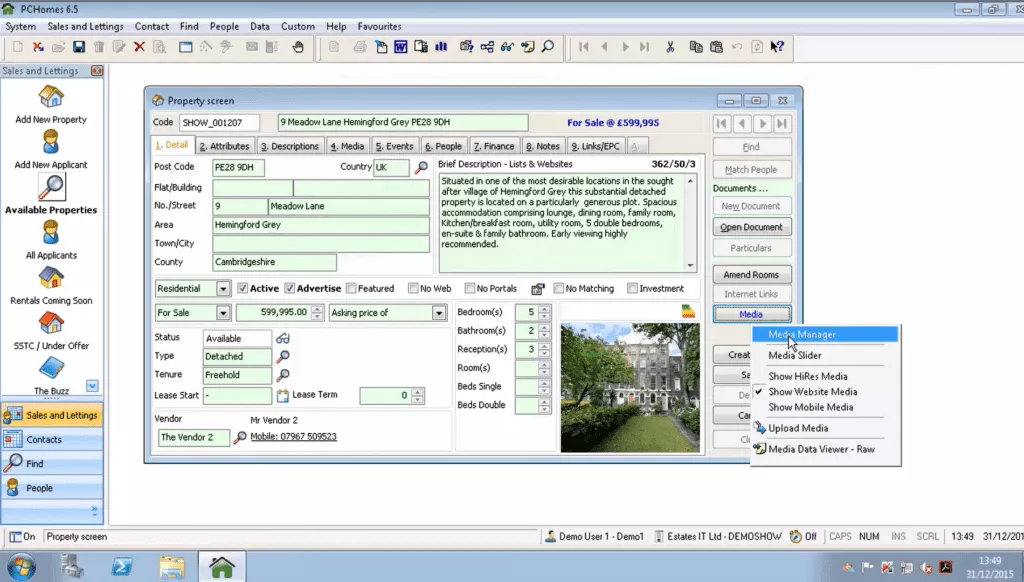Click the Reception(s) spinner arrows

coord(544,349)
